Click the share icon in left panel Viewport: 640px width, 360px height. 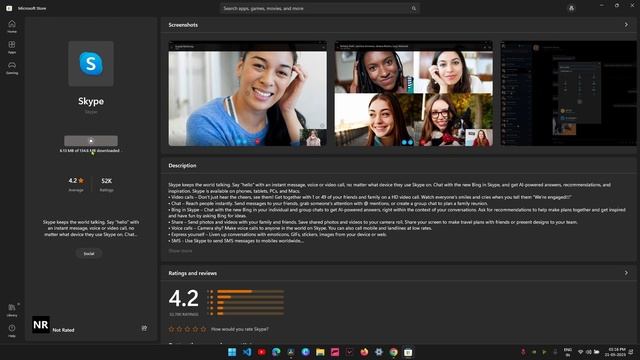pos(144,328)
